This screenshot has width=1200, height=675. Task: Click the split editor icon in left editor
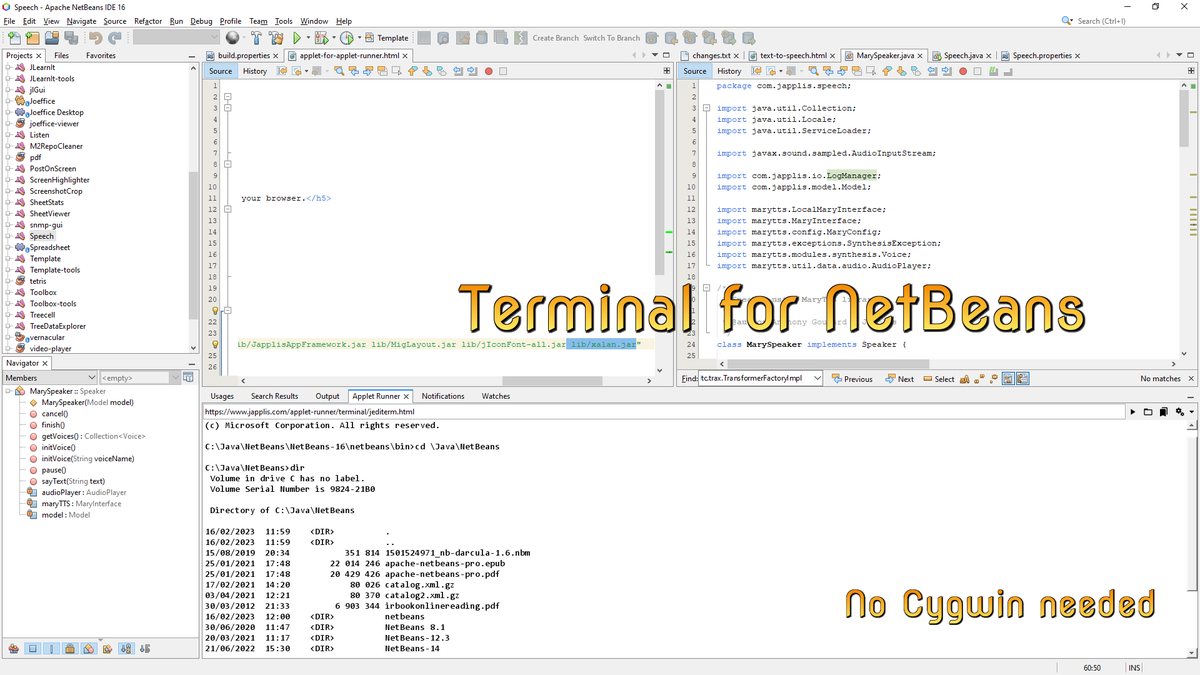[667, 71]
